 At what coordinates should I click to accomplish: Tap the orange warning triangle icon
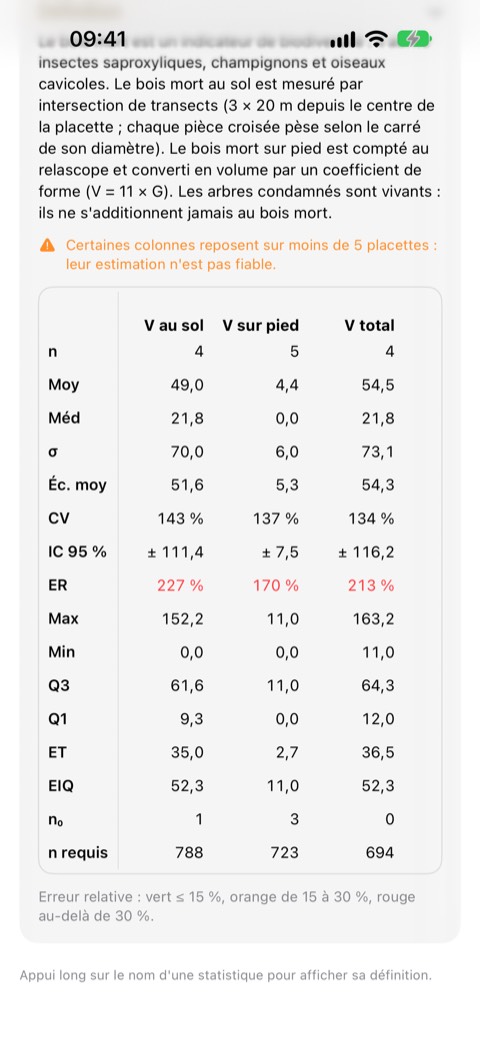point(47,245)
